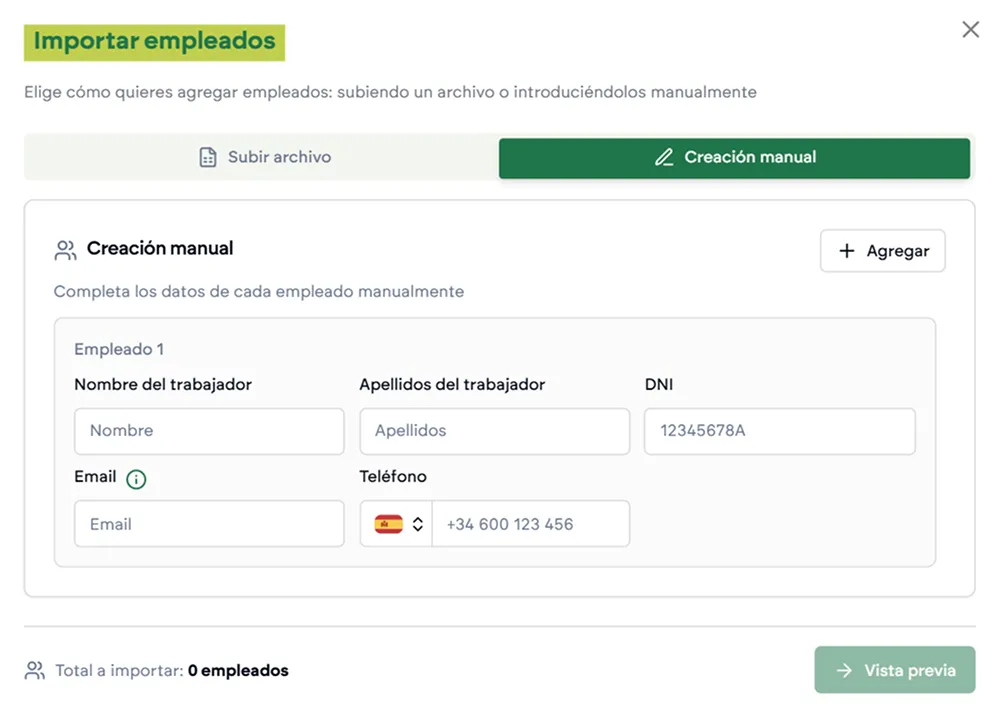This screenshot has height=713, width=1000.
Task: Click the document icon on Subir archivo tab
Action: 207,156
